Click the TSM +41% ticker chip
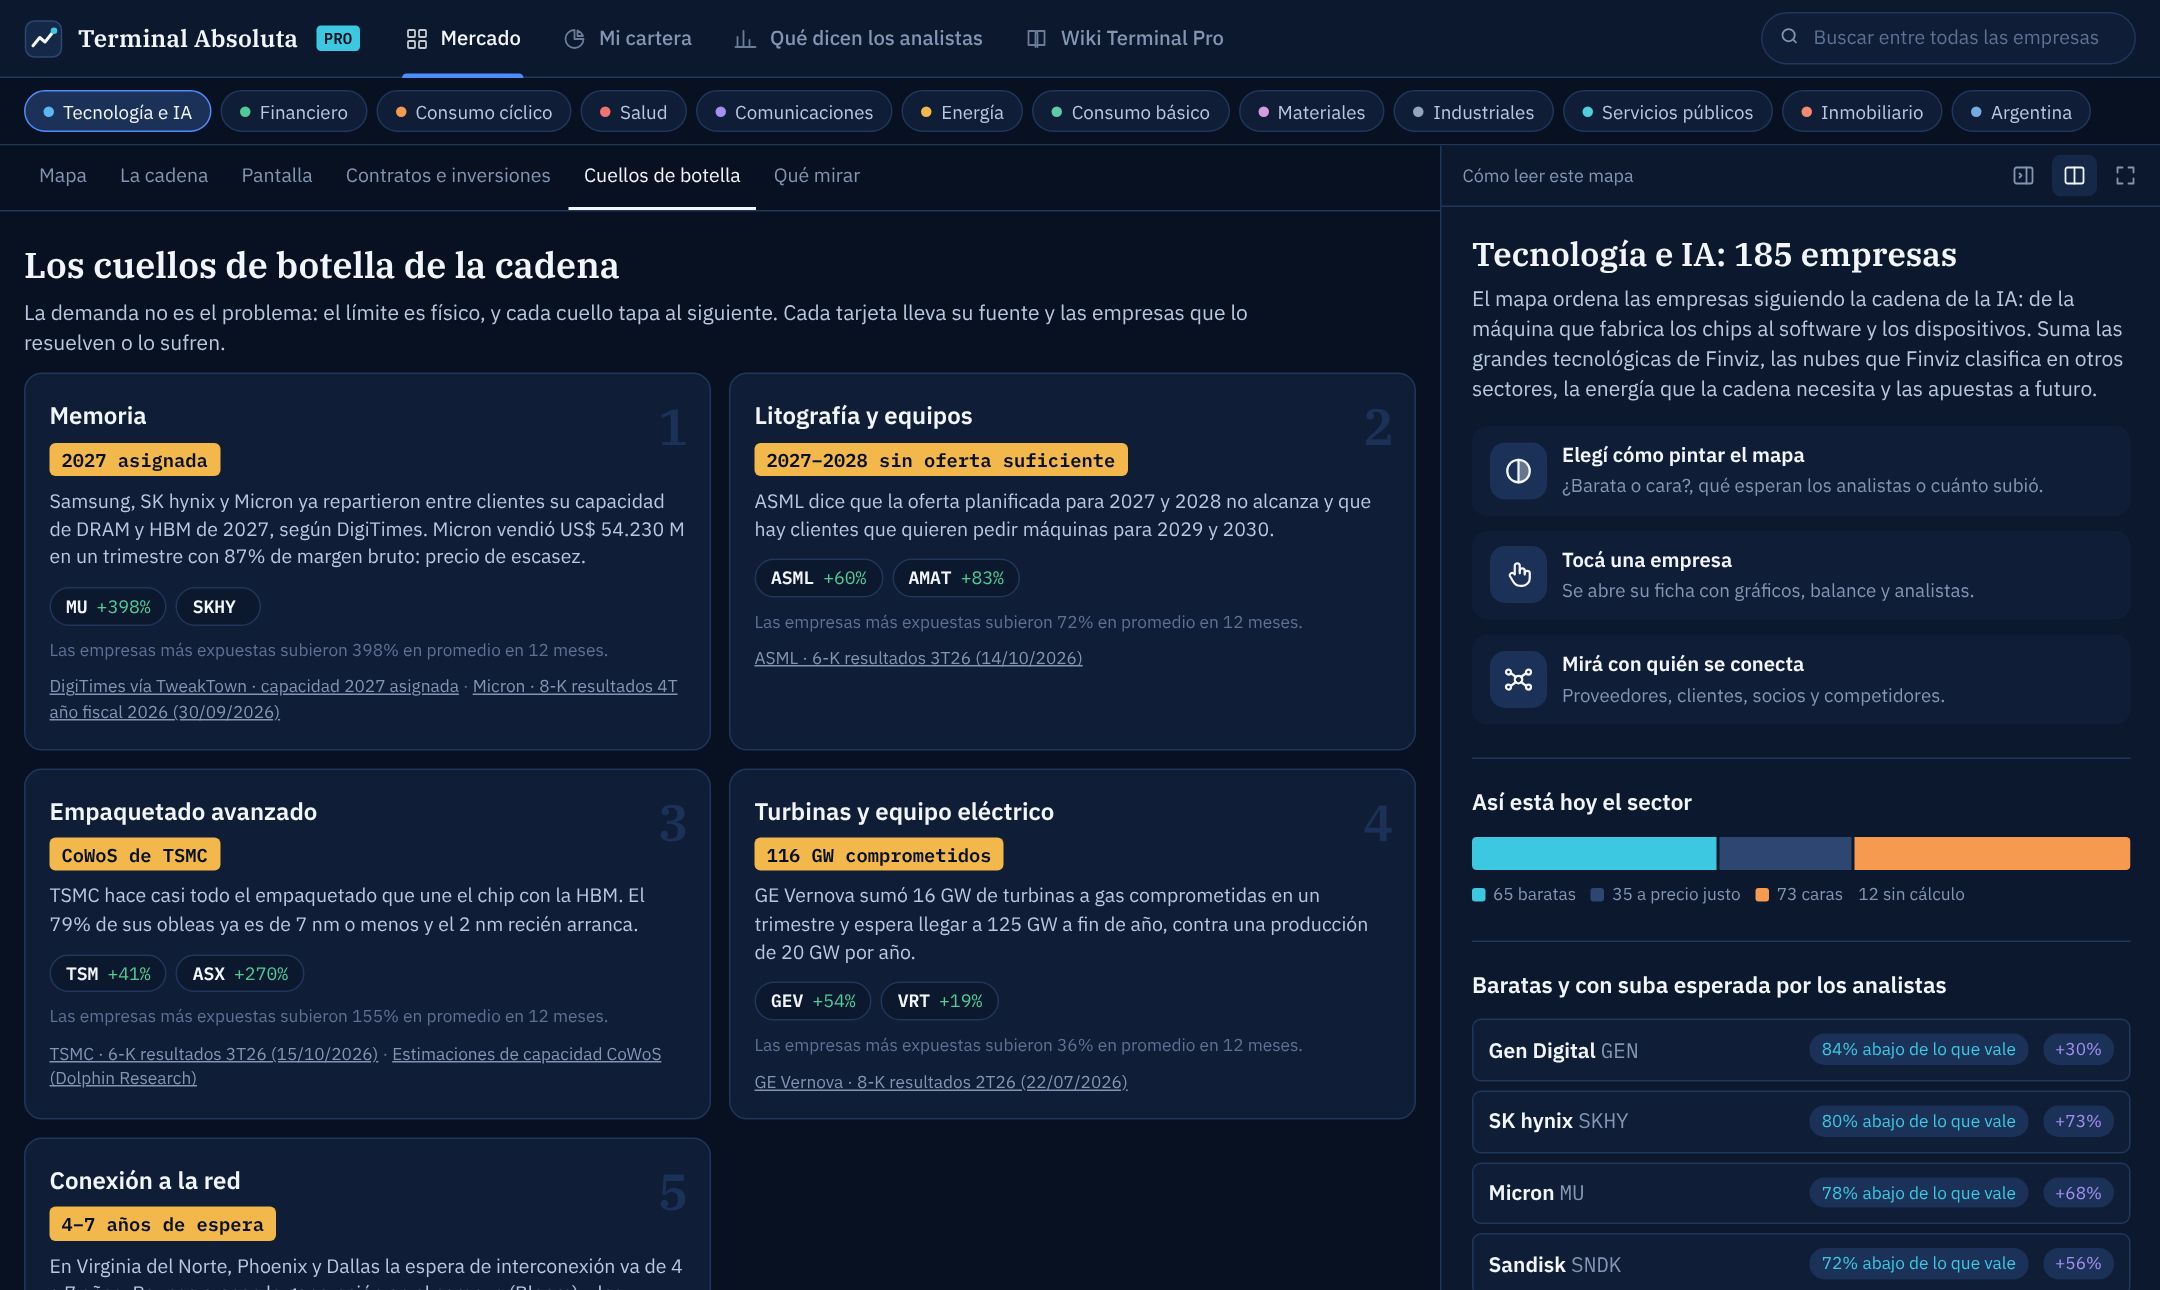Image resolution: width=2160 pixels, height=1290 pixels. point(108,973)
